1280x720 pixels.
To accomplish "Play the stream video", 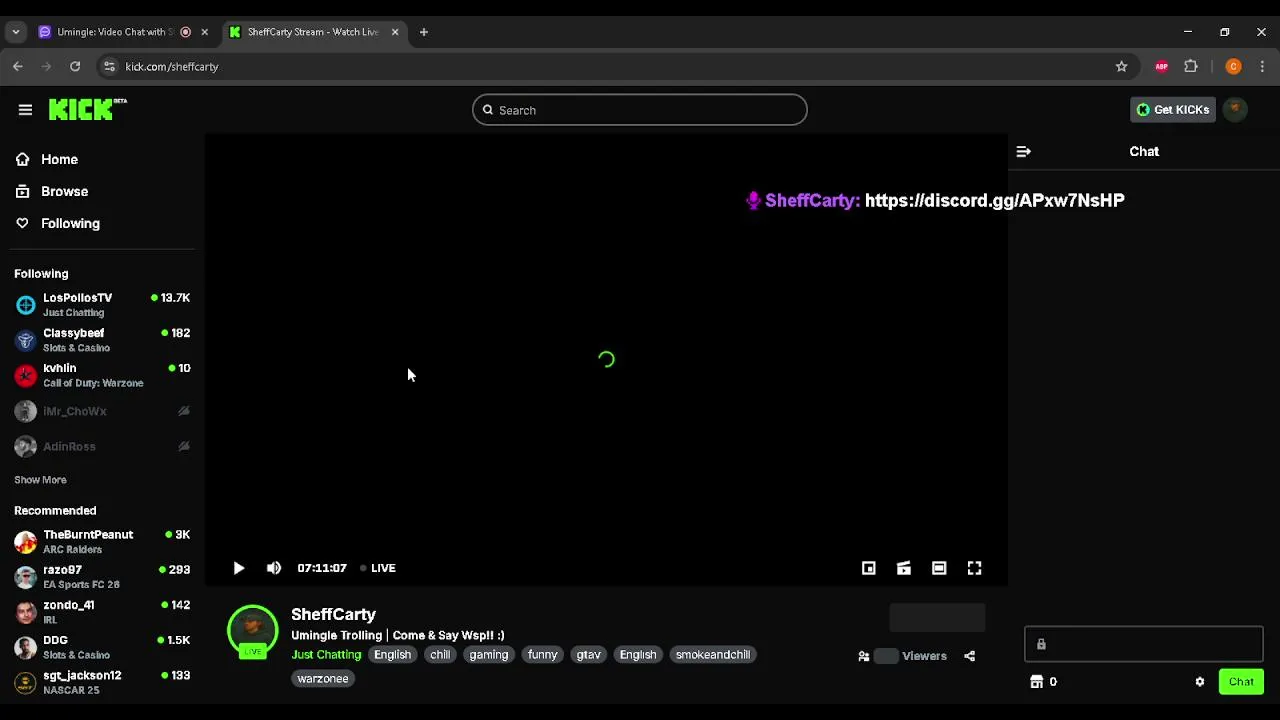I will click(238, 568).
